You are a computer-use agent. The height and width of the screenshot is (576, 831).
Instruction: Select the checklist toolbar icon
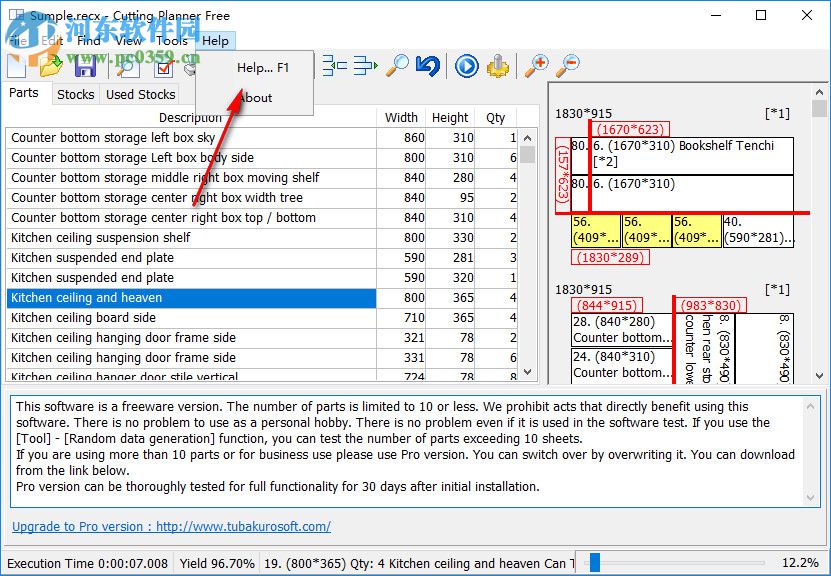point(163,66)
